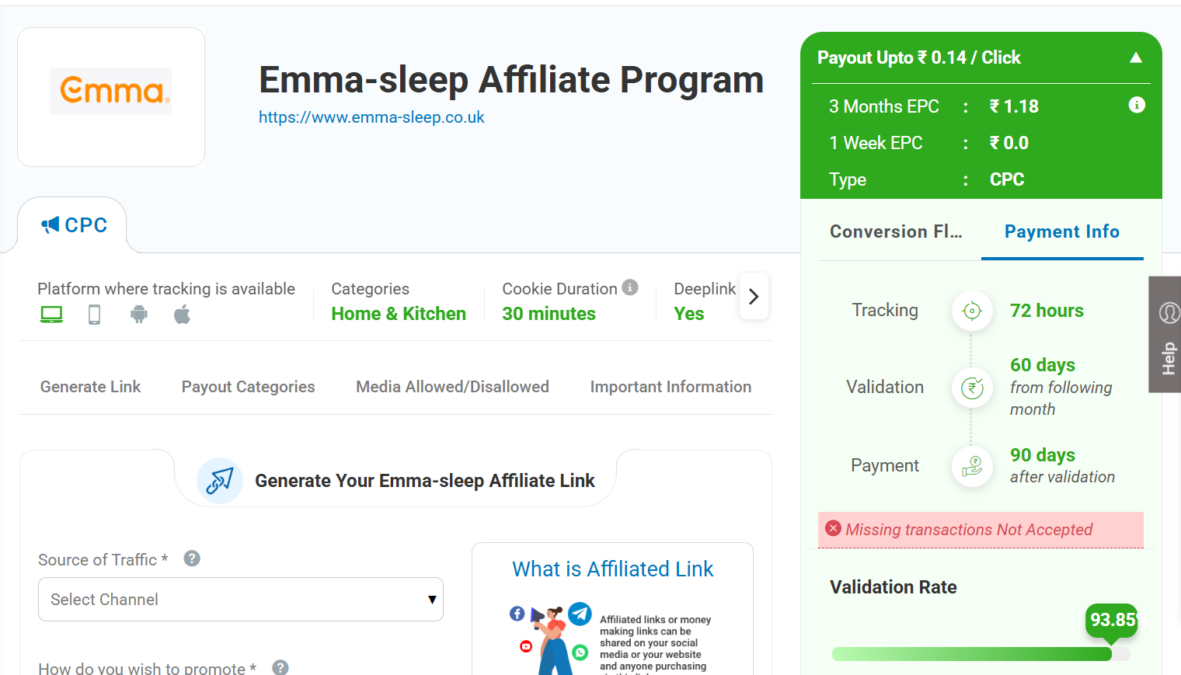This screenshot has height=675, width=1181.
Task: Select the CPC megaphone tab
Action: click(74, 225)
